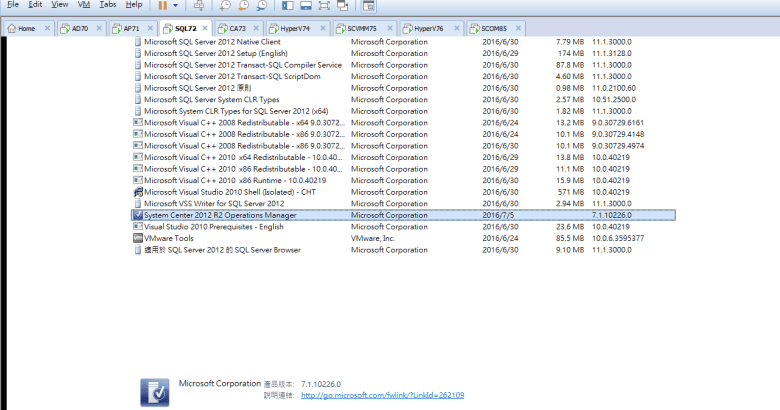Open the VM menu
This screenshot has height=410, width=780.
(x=85, y=5)
